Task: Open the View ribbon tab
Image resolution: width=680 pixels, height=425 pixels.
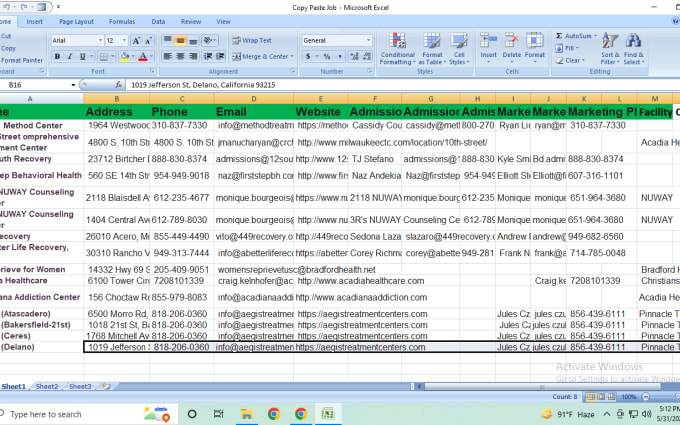Action: pos(223,21)
